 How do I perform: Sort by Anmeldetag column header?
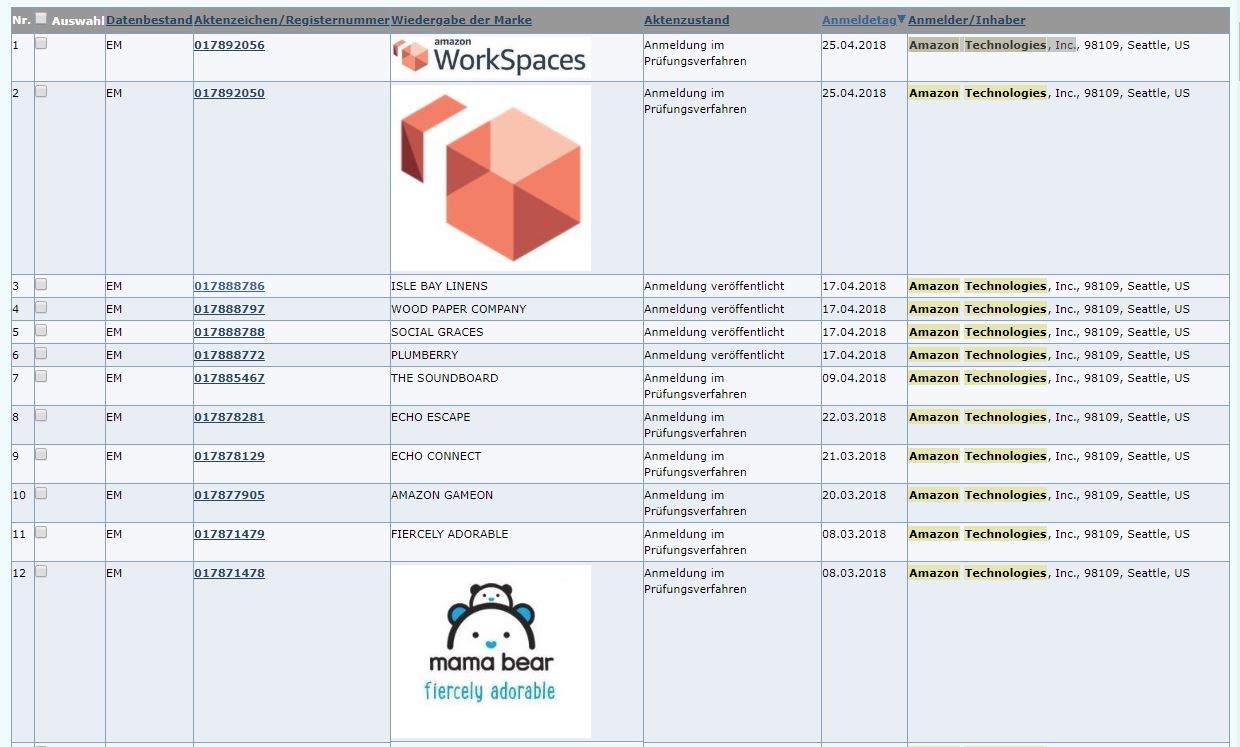point(859,20)
